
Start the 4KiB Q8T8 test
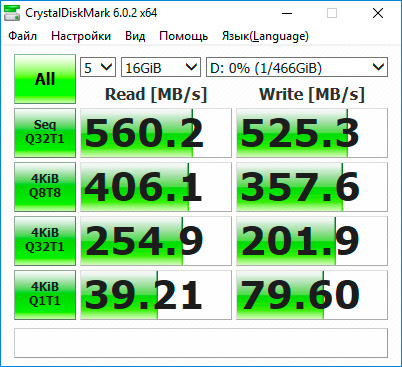(x=45, y=187)
